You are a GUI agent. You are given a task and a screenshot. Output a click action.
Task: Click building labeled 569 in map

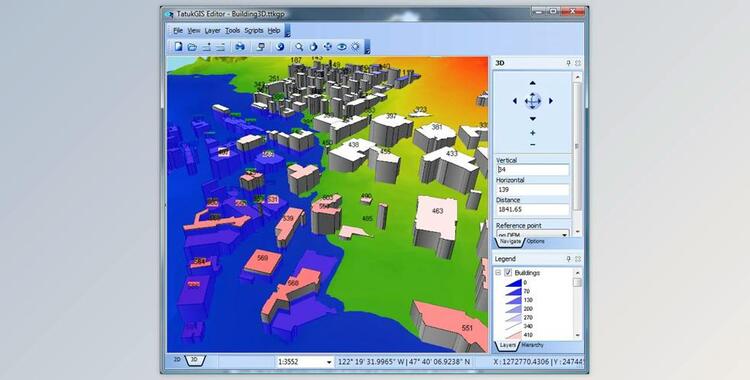click(262, 262)
